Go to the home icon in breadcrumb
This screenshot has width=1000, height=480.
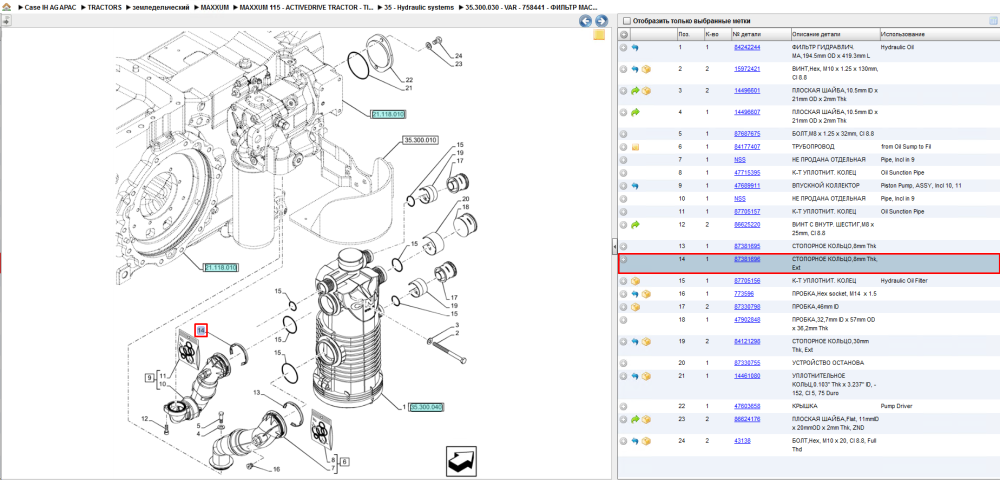pos(6,7)
